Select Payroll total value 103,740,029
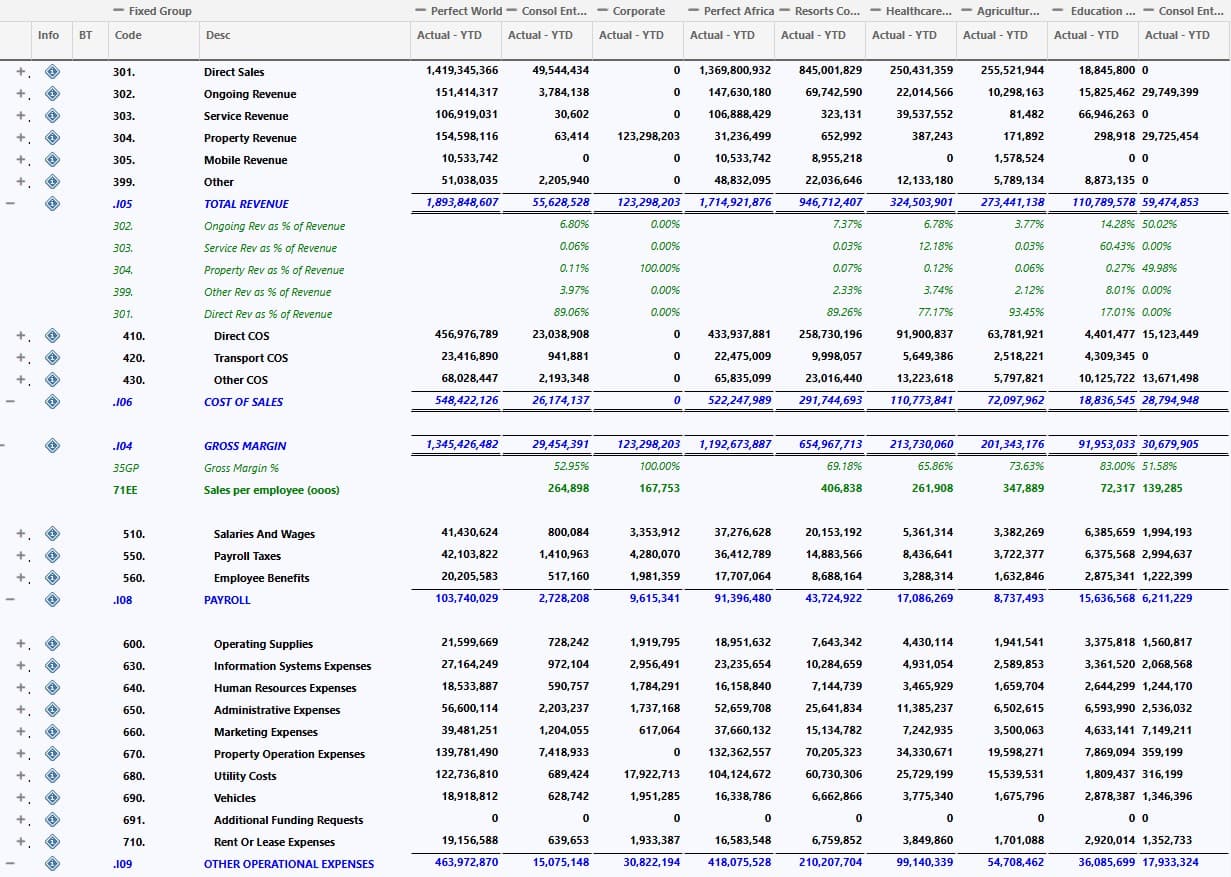 pyautogui.click(x=468, y=598)
